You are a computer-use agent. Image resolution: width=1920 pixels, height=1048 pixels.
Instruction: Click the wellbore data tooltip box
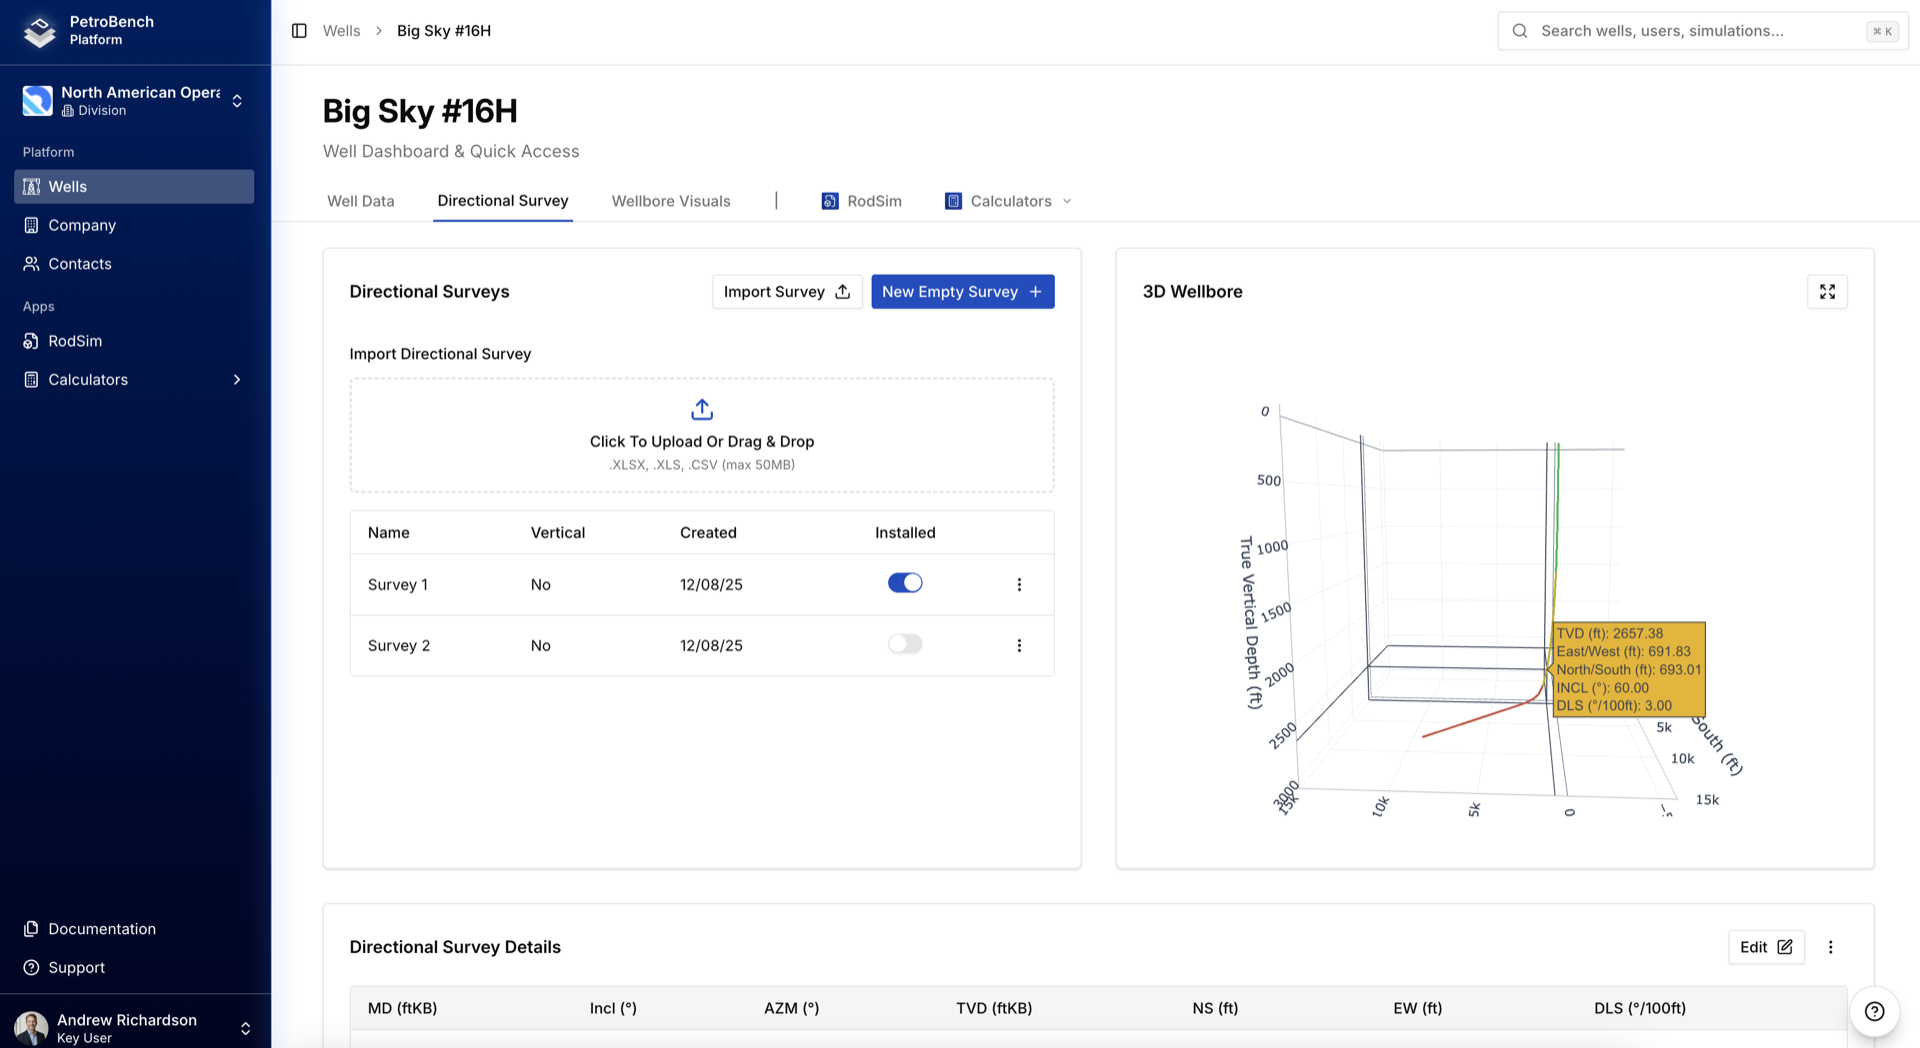pos(1629,669)
